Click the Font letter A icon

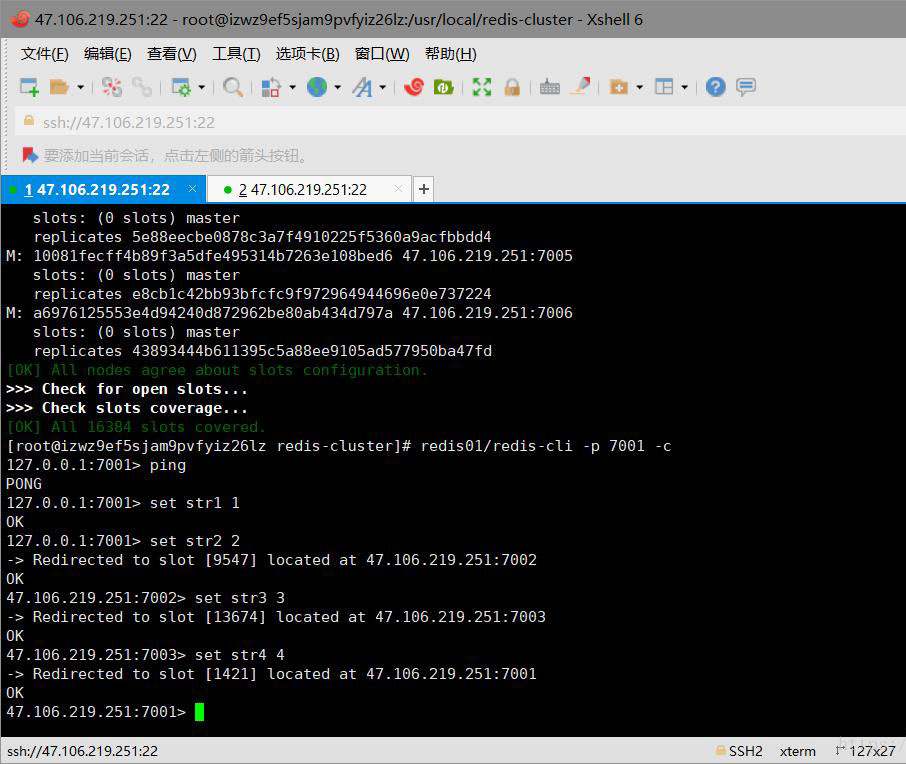(362, 87)
